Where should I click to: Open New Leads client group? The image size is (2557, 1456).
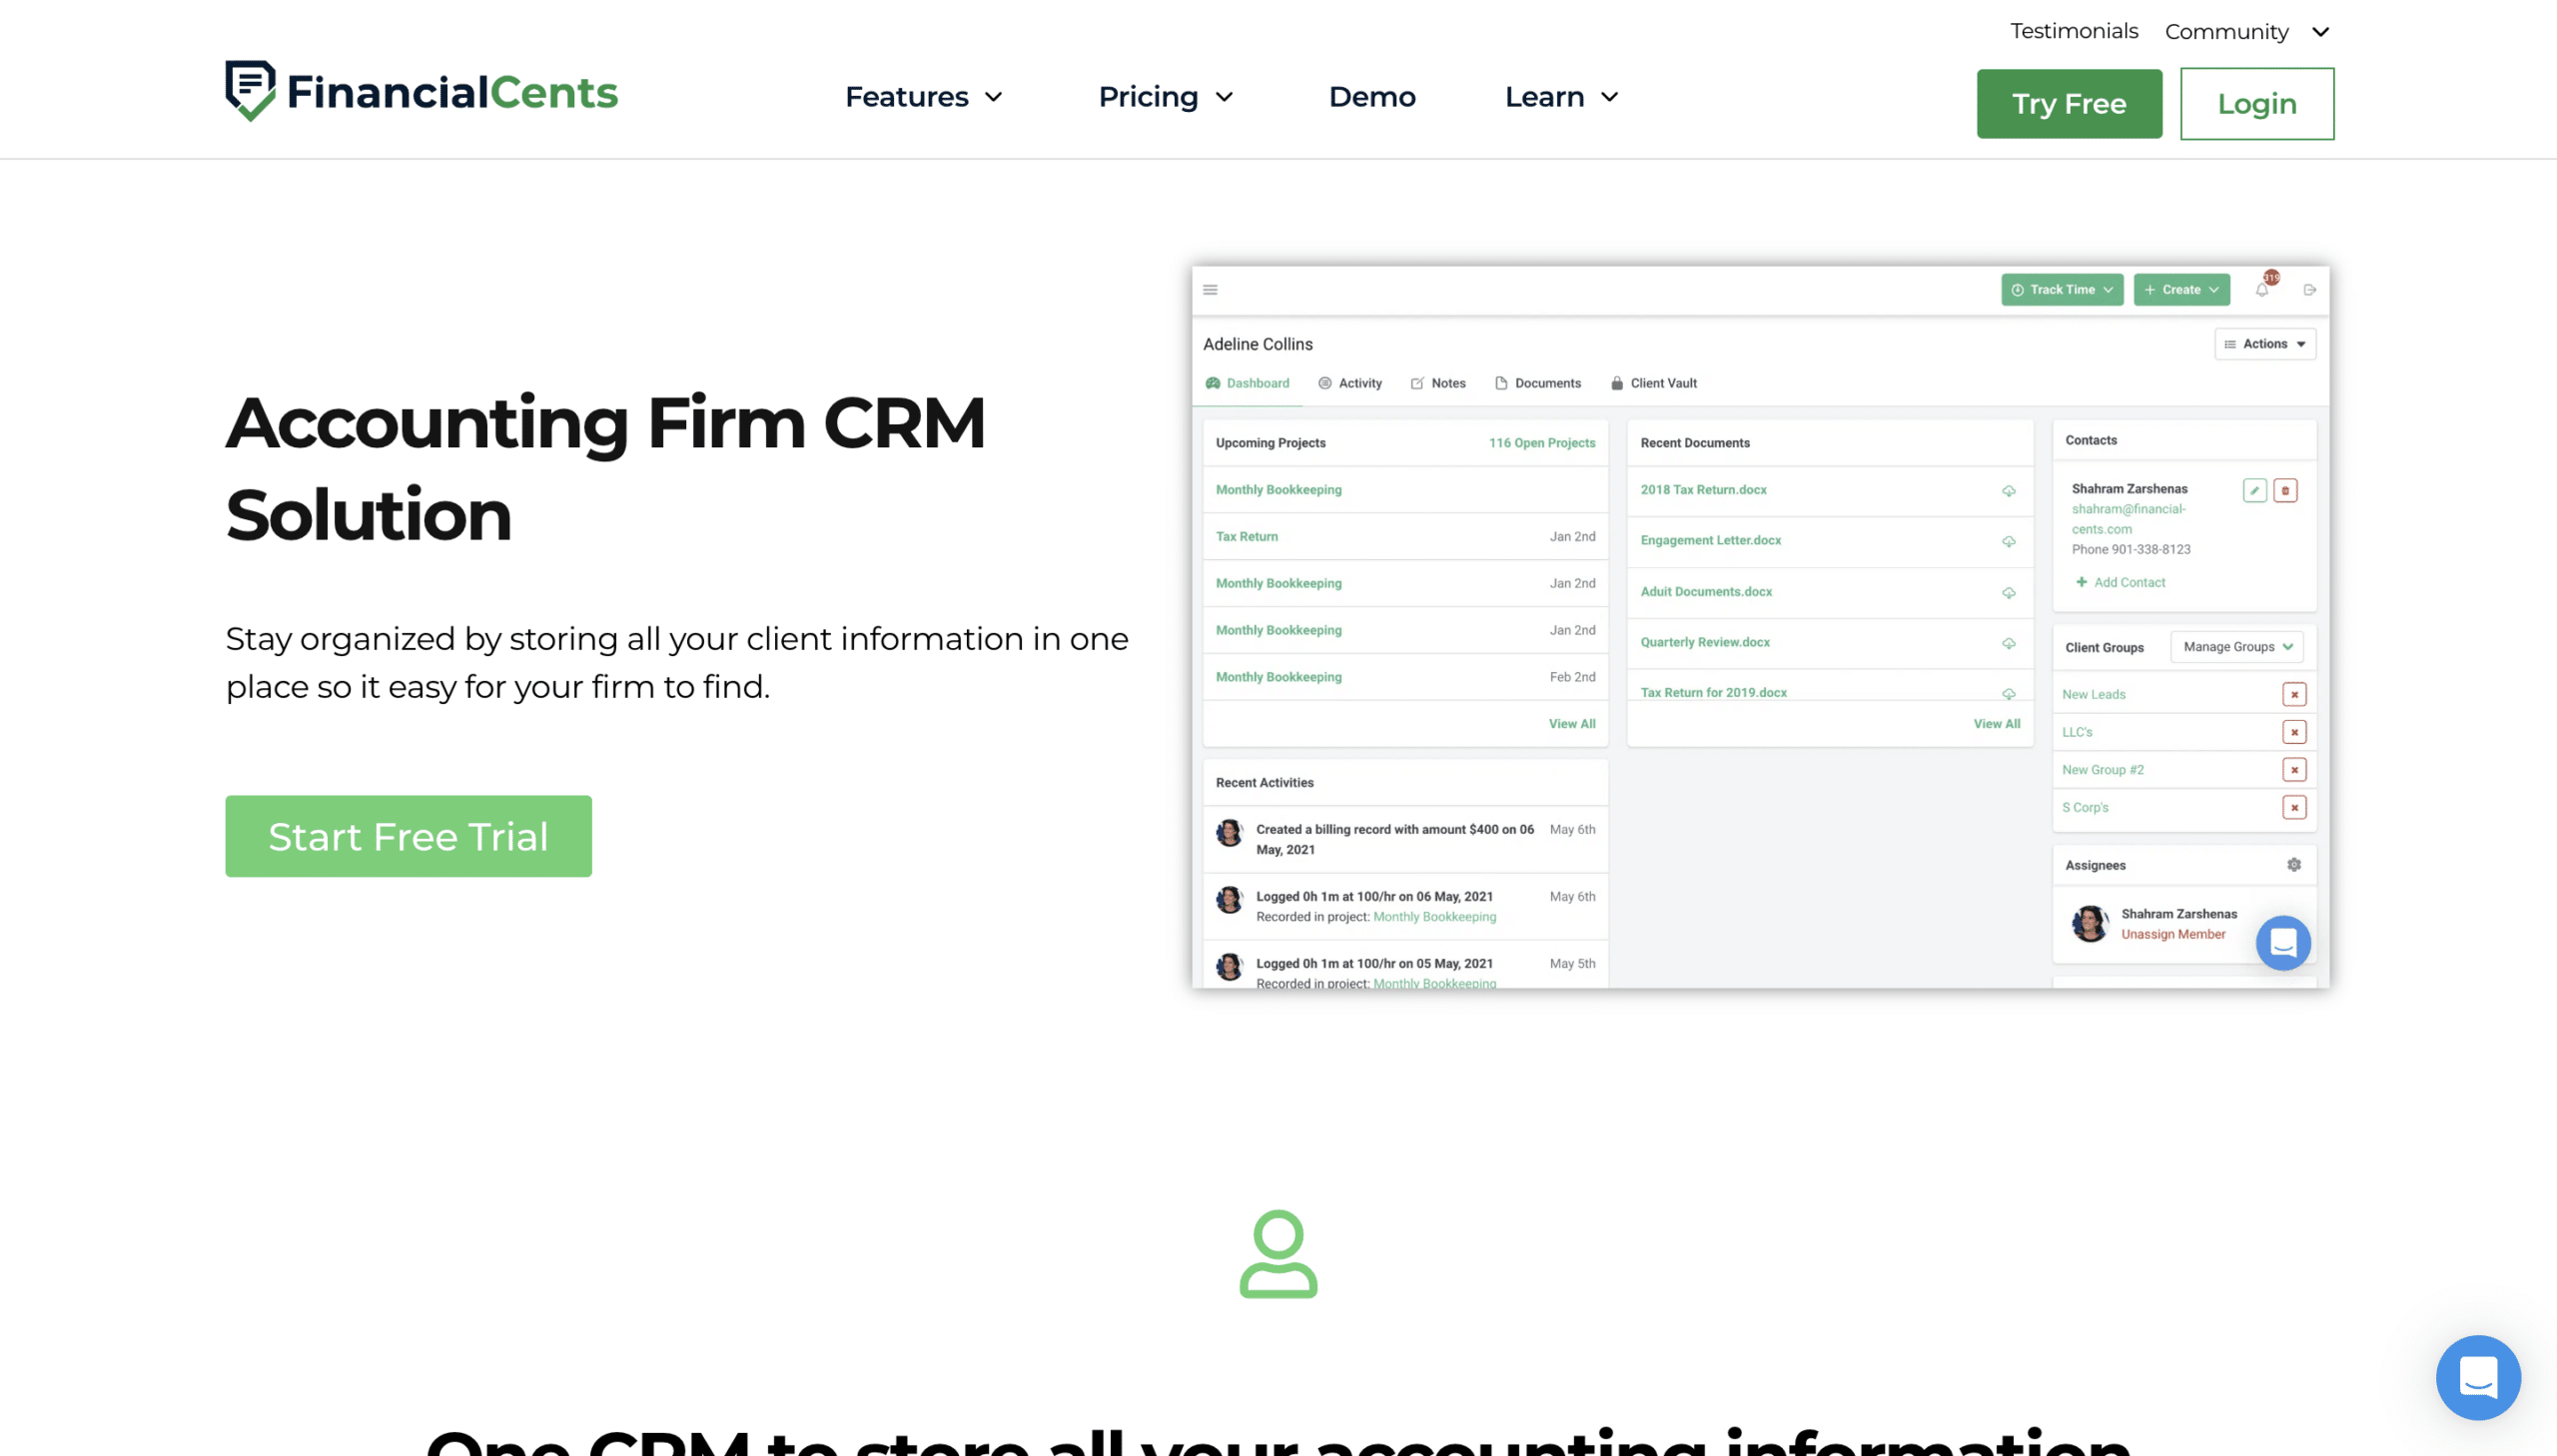tap(2093, 694)
